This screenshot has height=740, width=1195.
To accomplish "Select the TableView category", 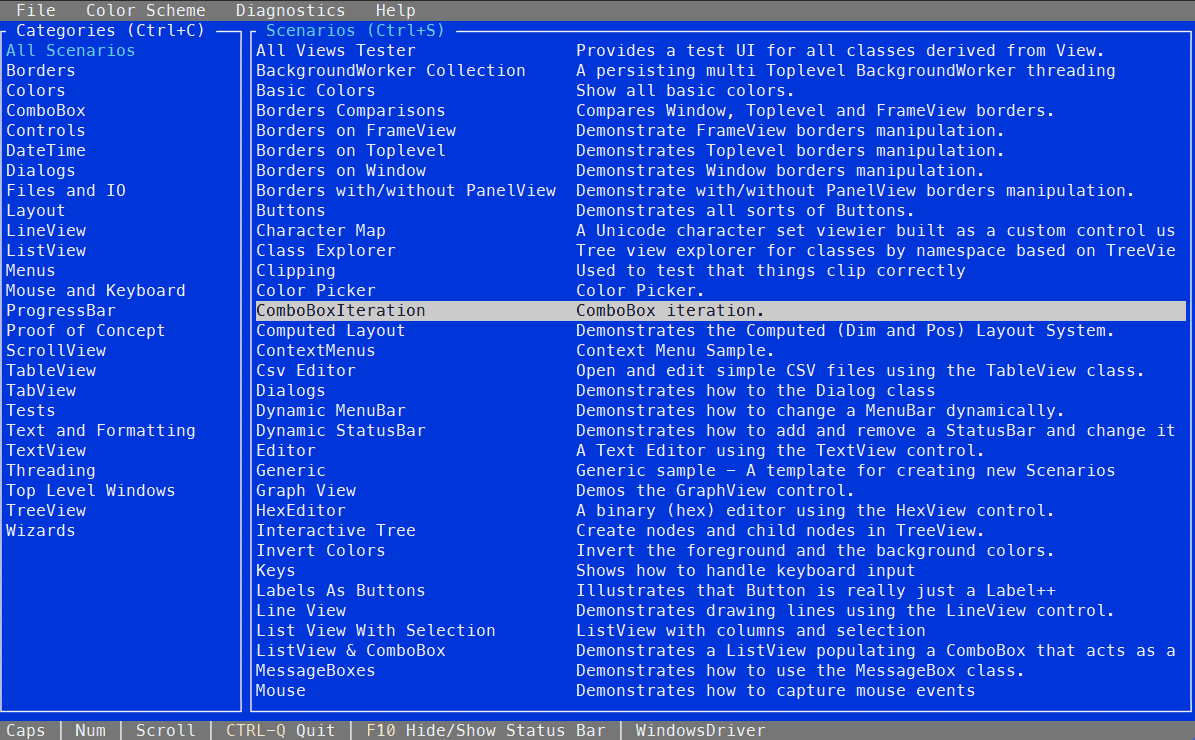I will point(50,370).
